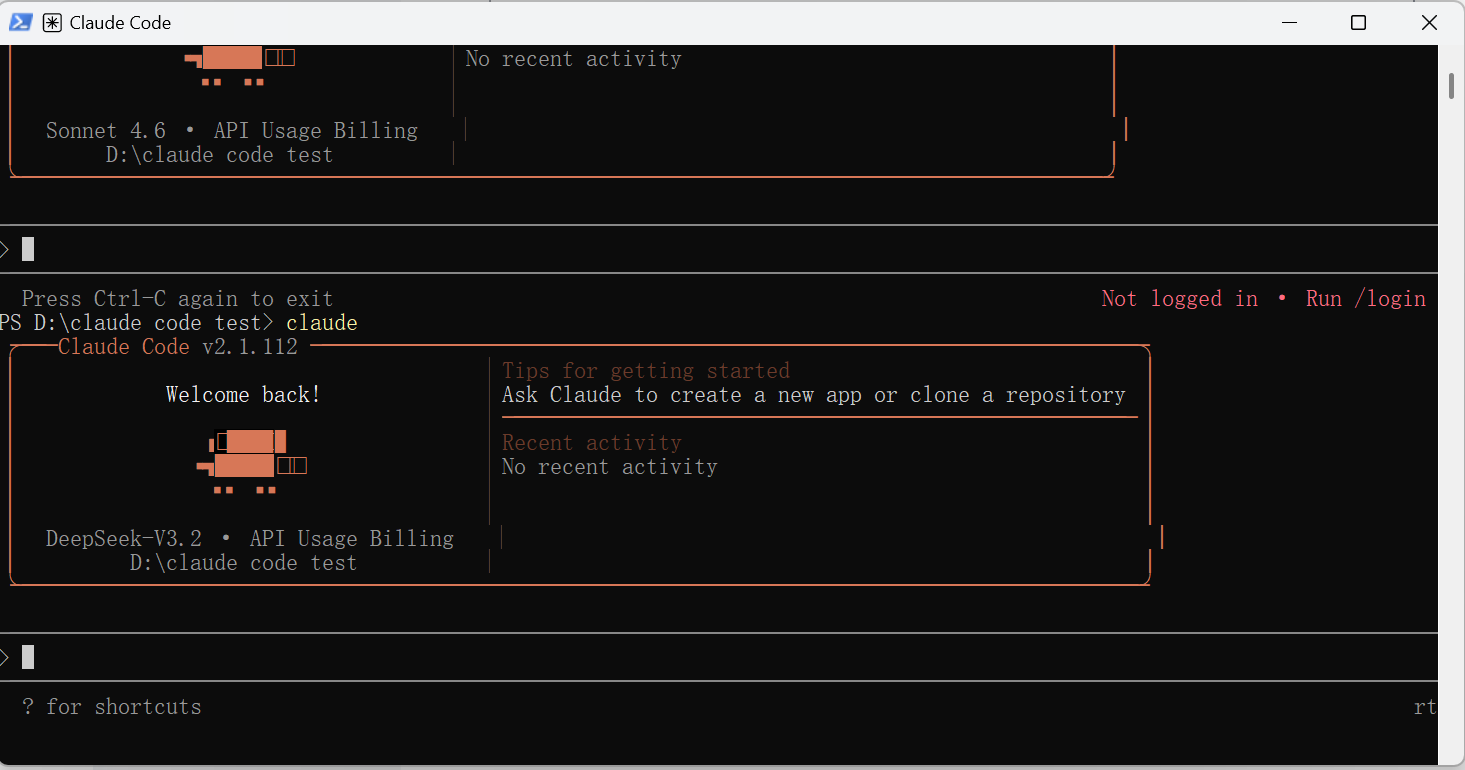Click the lower 'Recent activity' heading

tap(592, 443)
